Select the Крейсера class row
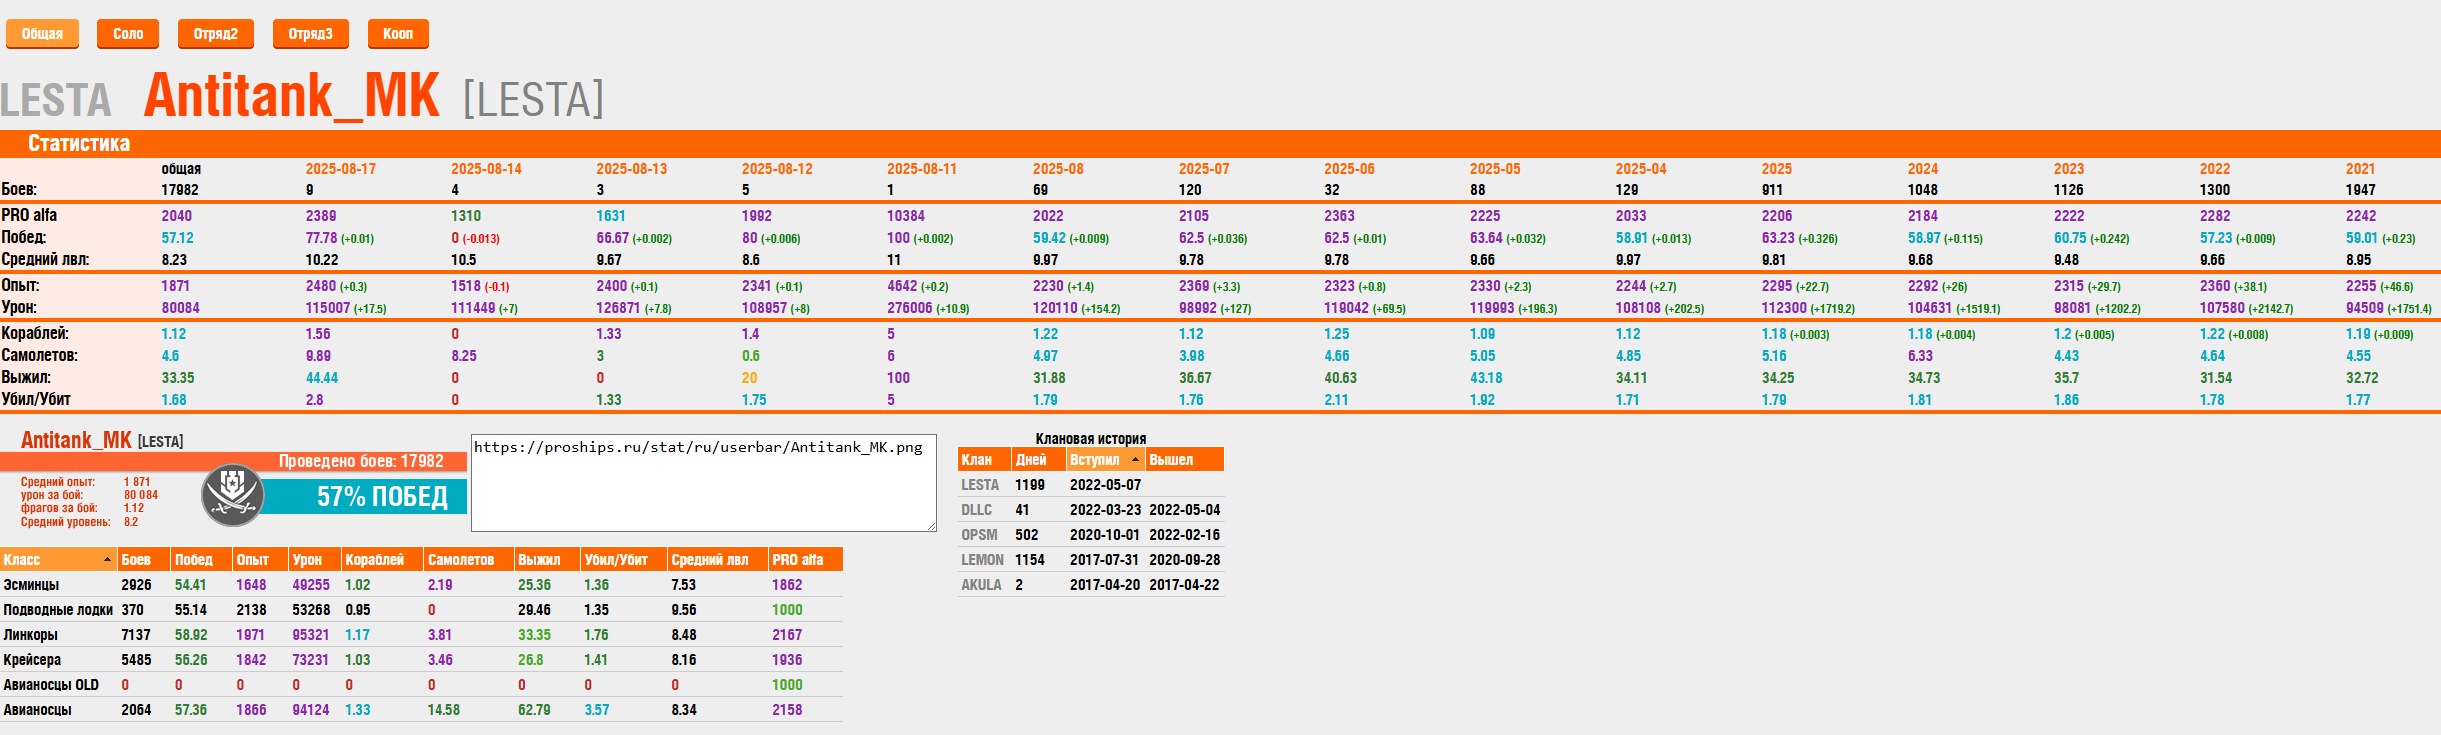Image resolution: width=2441 pixels, height=735 pixels. click(x=421, y=660)
